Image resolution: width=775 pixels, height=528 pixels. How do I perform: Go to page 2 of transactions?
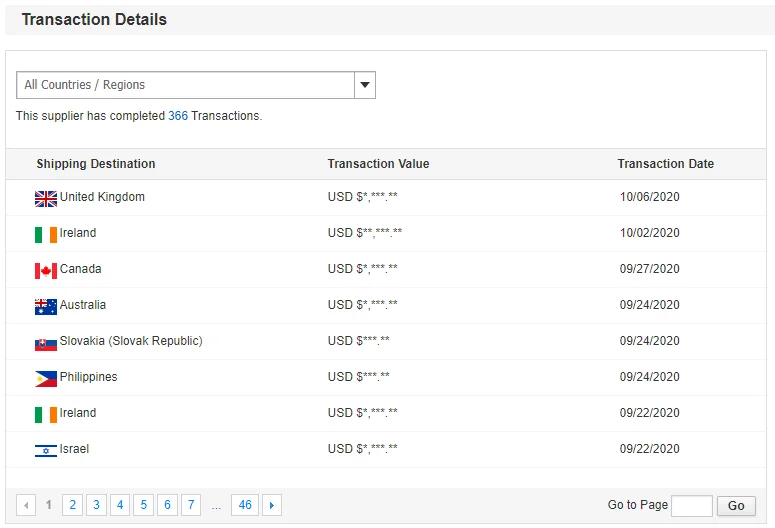click(x=72, y=506)
